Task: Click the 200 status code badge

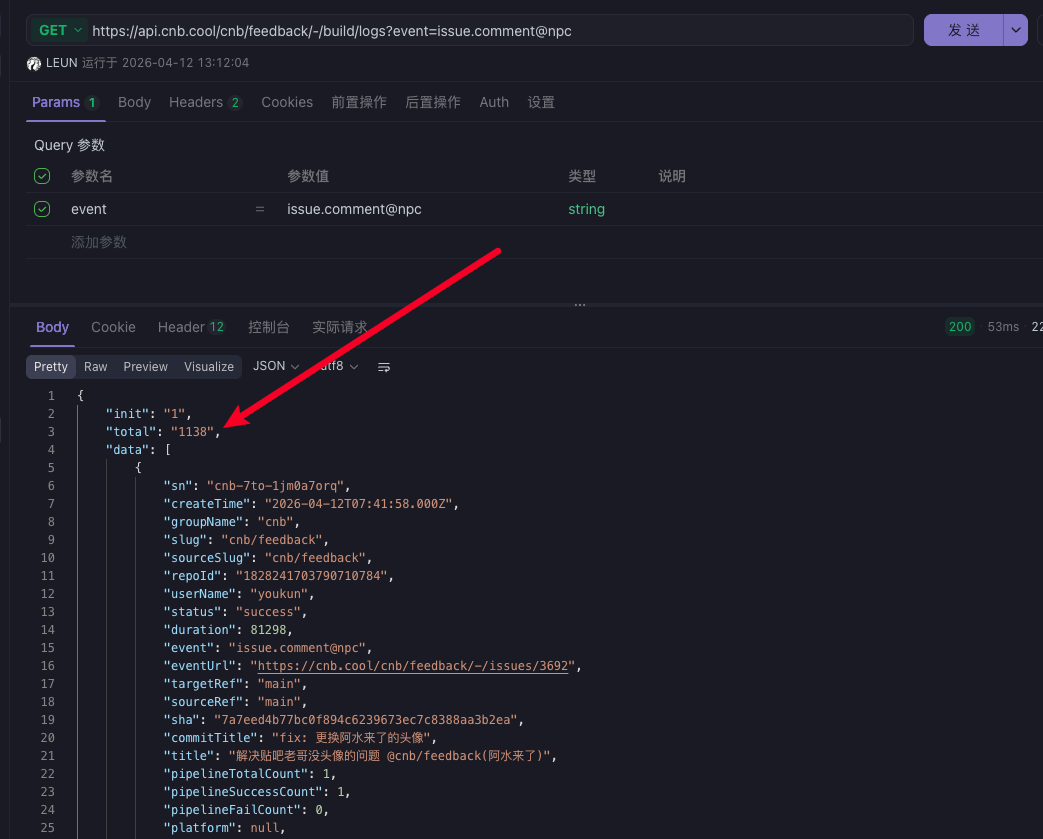Action: pos(960,327)
